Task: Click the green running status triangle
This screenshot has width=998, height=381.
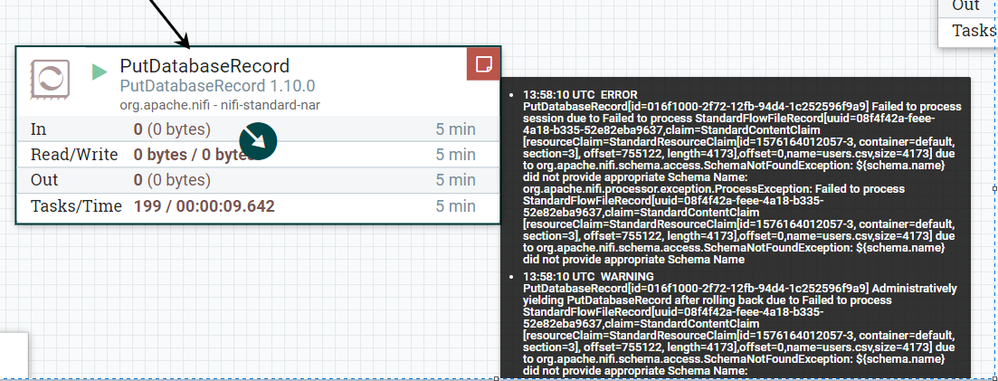Action: click(99, 72)
